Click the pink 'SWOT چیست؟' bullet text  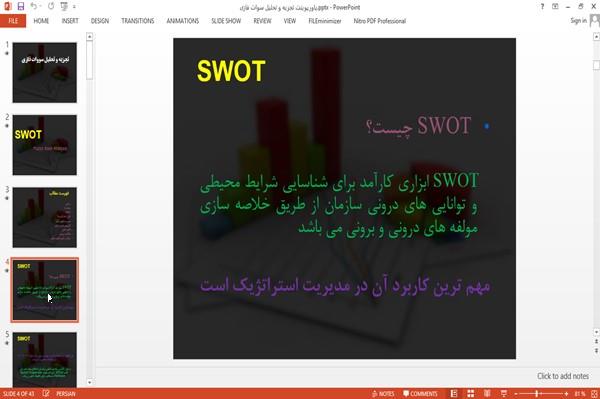pos(419,126)
